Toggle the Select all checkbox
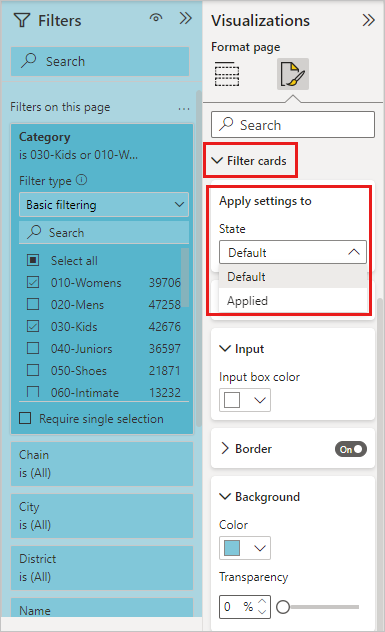This screenshot has width=385, height=632. (x=33, y=260)
